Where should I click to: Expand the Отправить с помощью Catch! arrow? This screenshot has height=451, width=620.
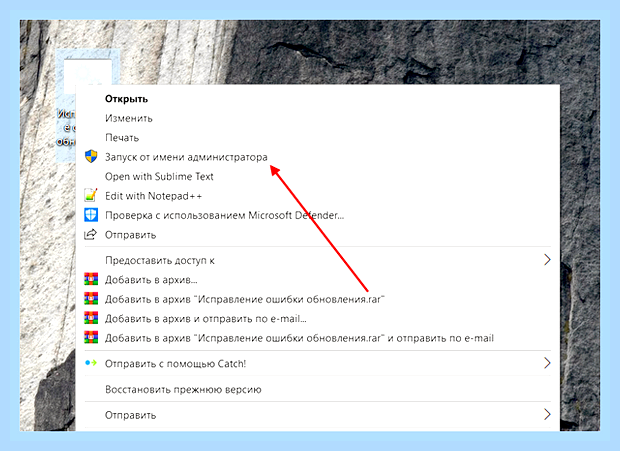[x=547, y=363]
